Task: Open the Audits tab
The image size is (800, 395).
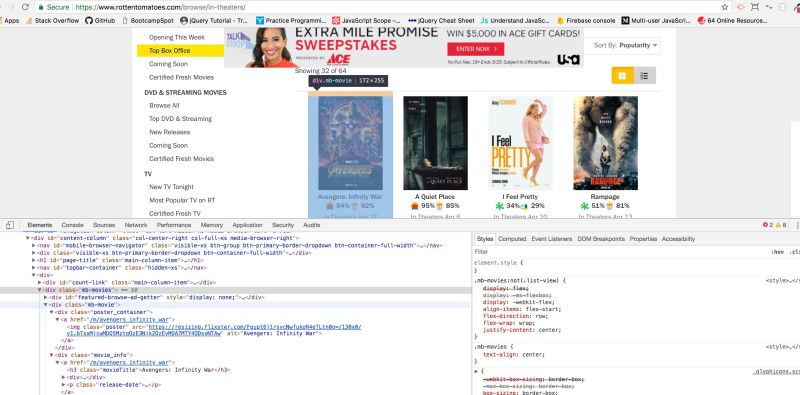Action: pyautogui.click(x=311, y=225)
